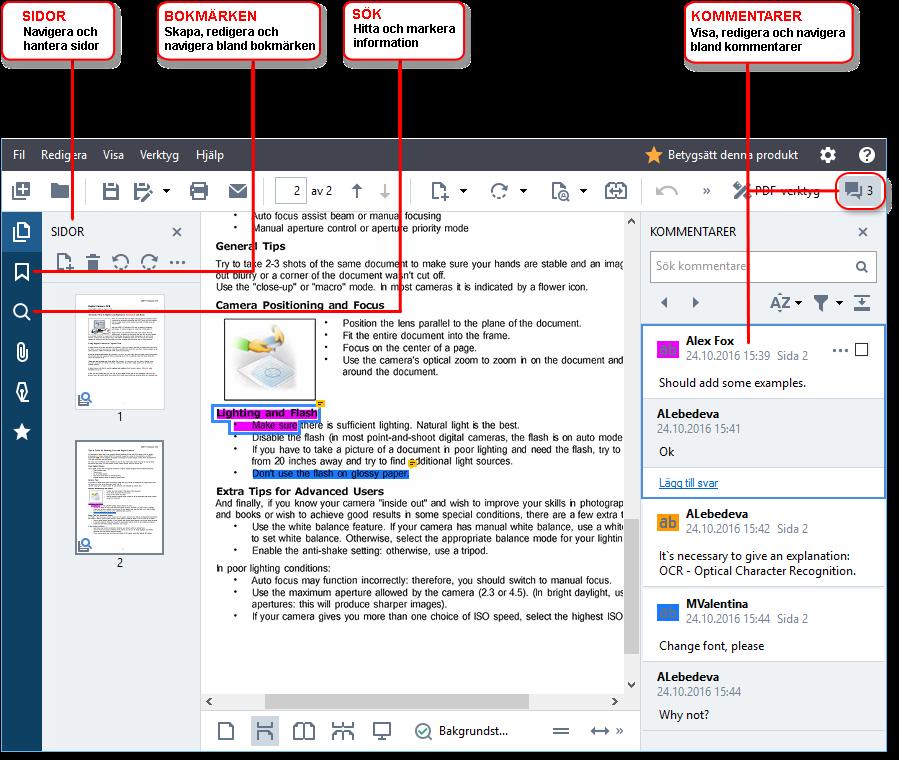Switch to full screen view mode

click(382, 731)
